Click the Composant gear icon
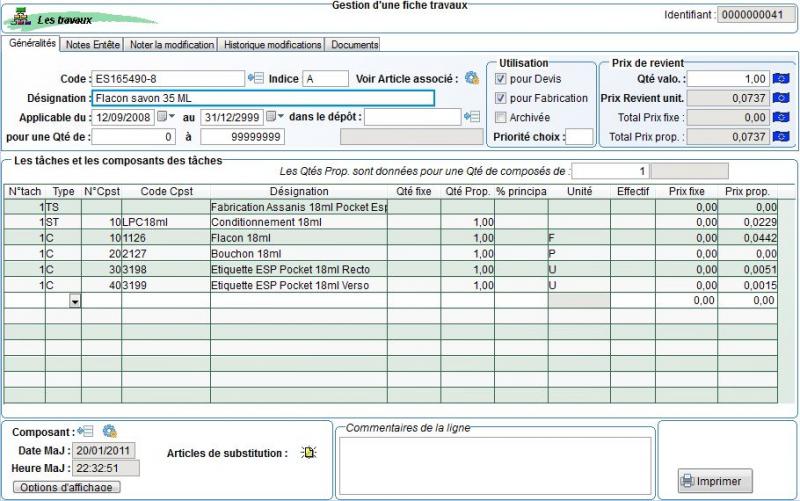The height and width of the screenshot is (501, 800). pos(109,431)
